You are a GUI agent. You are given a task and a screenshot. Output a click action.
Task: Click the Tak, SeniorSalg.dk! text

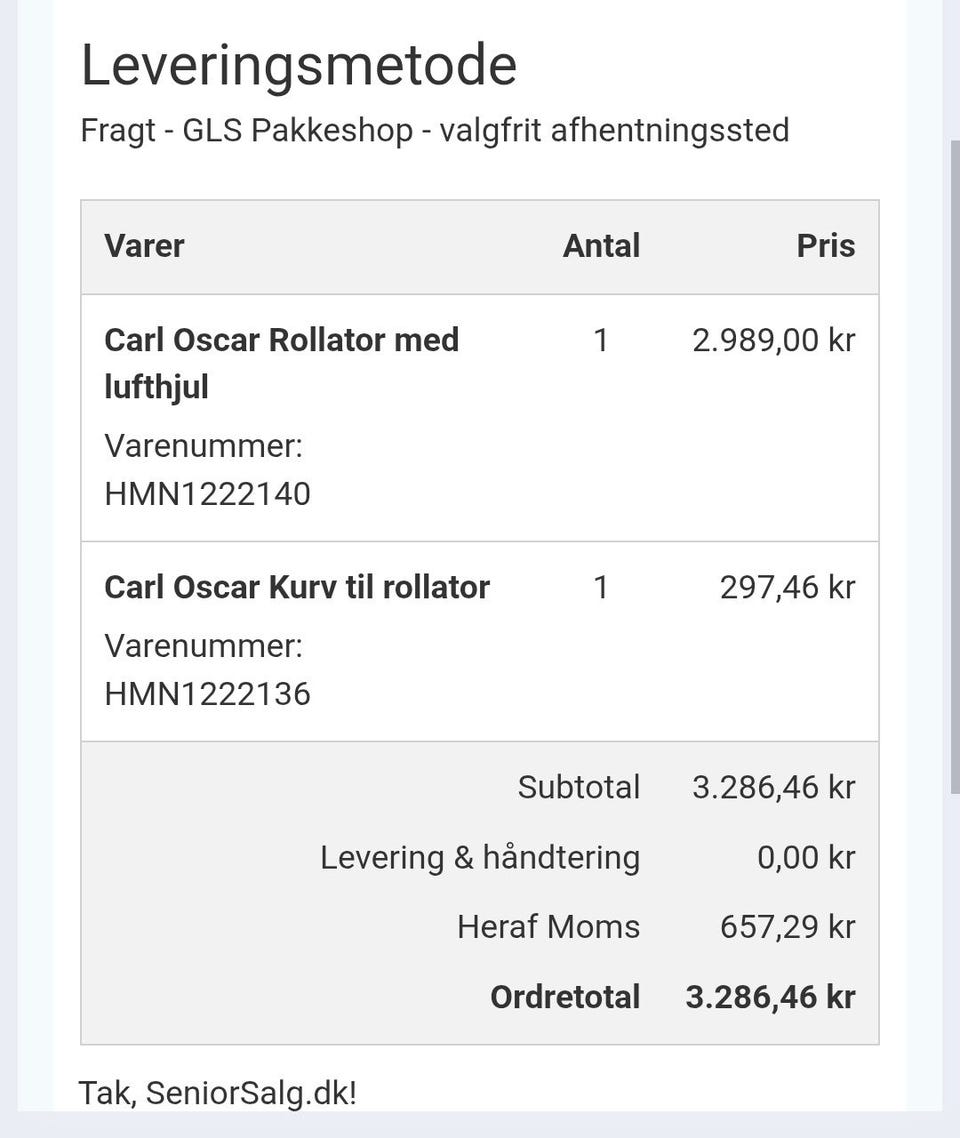217,1093
